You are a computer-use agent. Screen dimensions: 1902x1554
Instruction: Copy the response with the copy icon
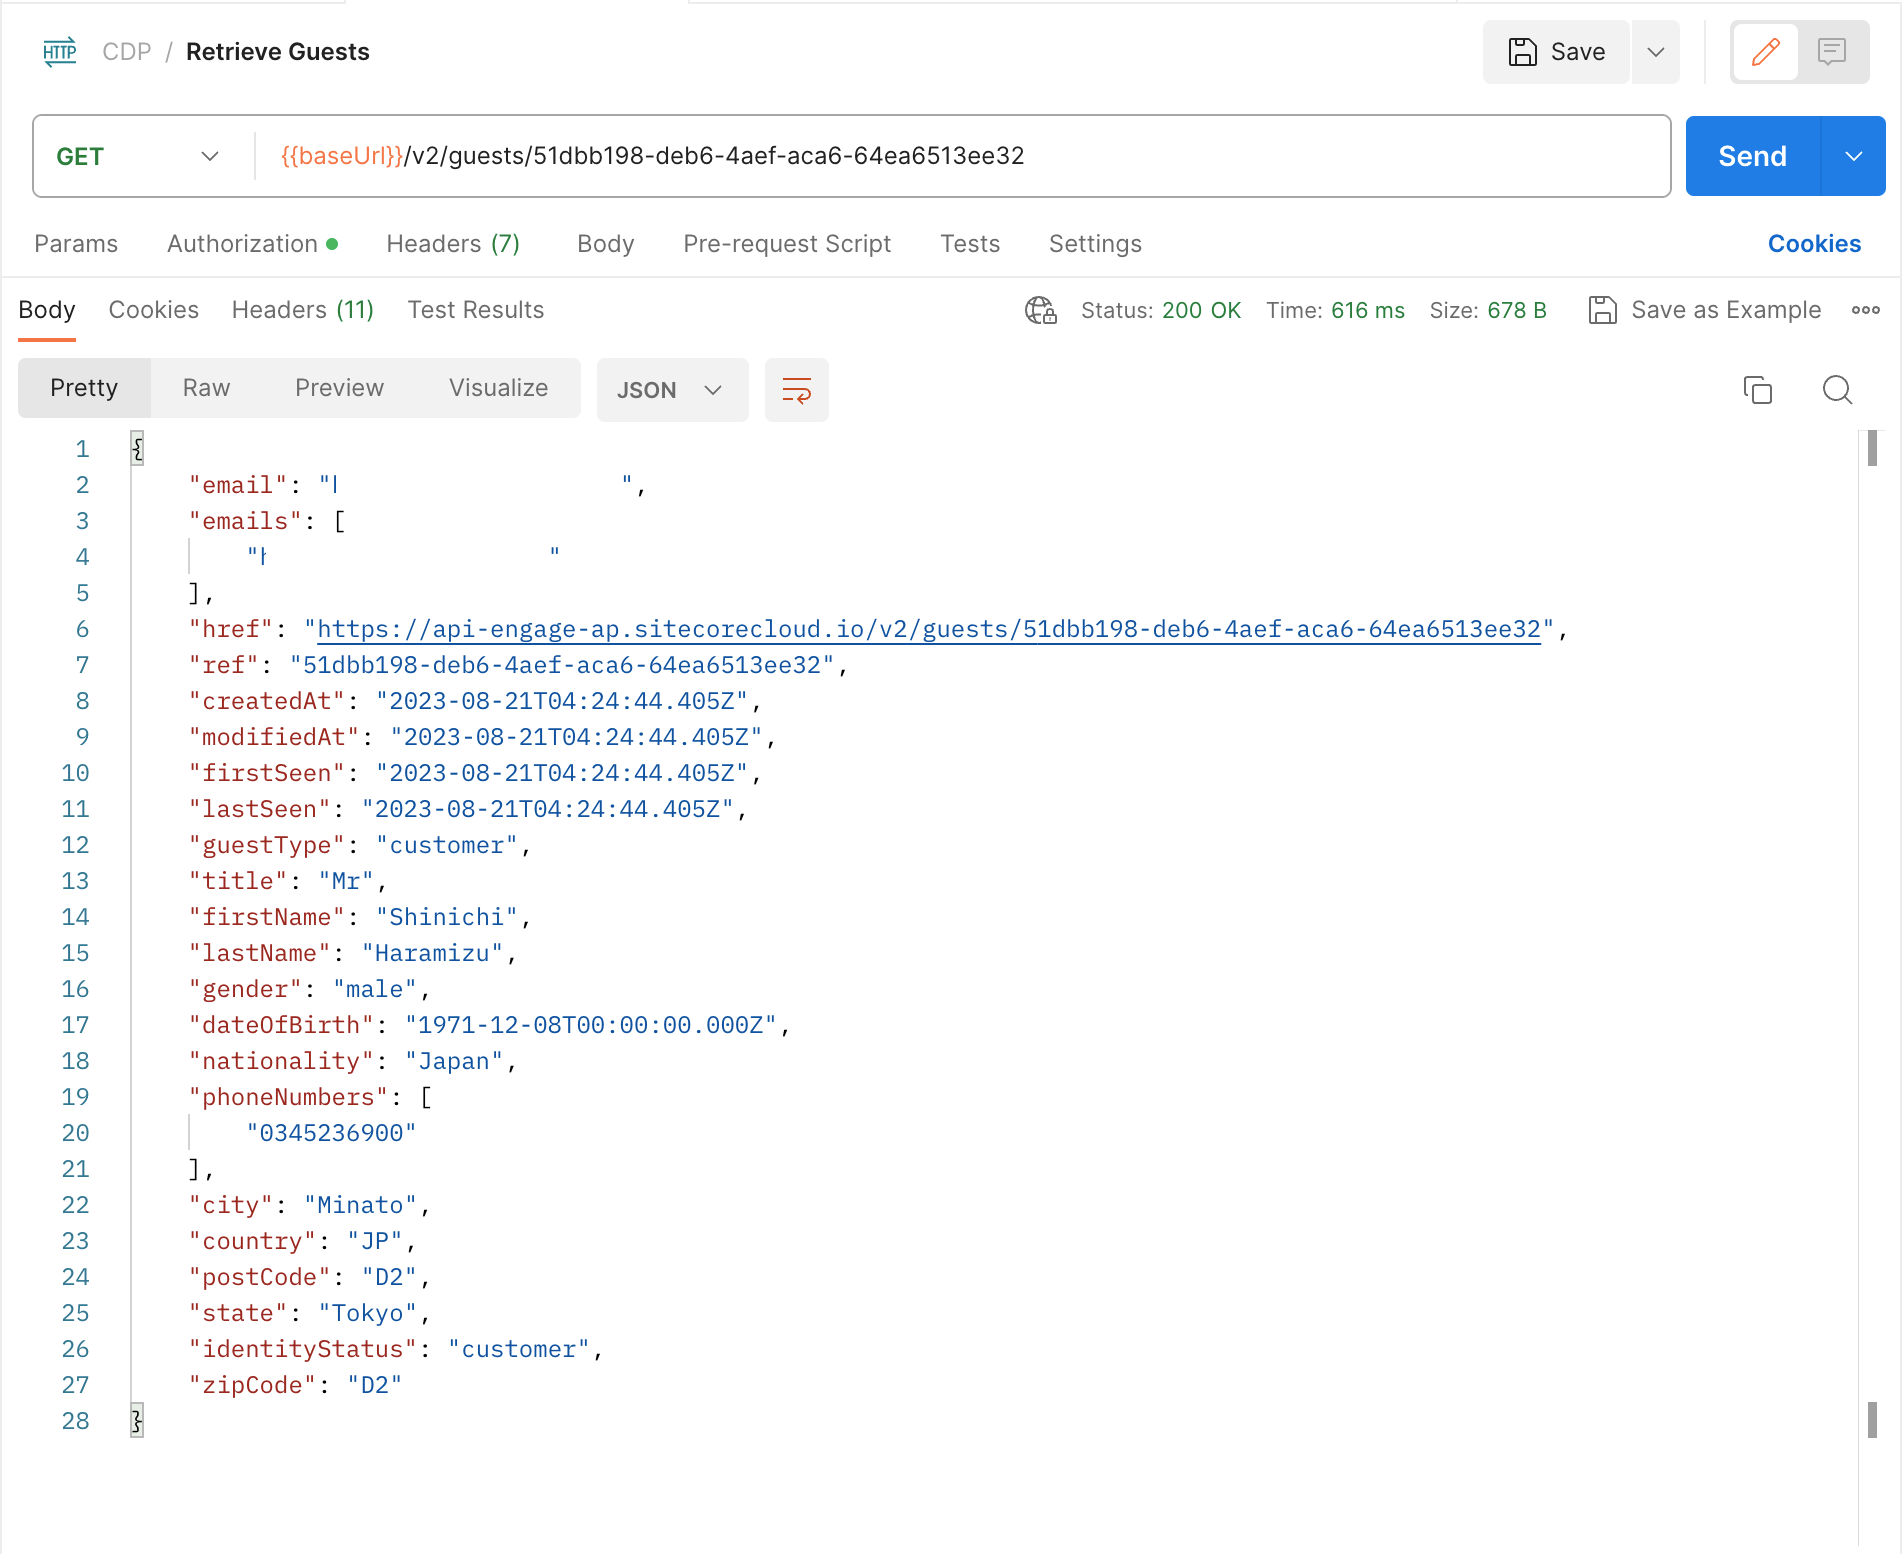1757,390
